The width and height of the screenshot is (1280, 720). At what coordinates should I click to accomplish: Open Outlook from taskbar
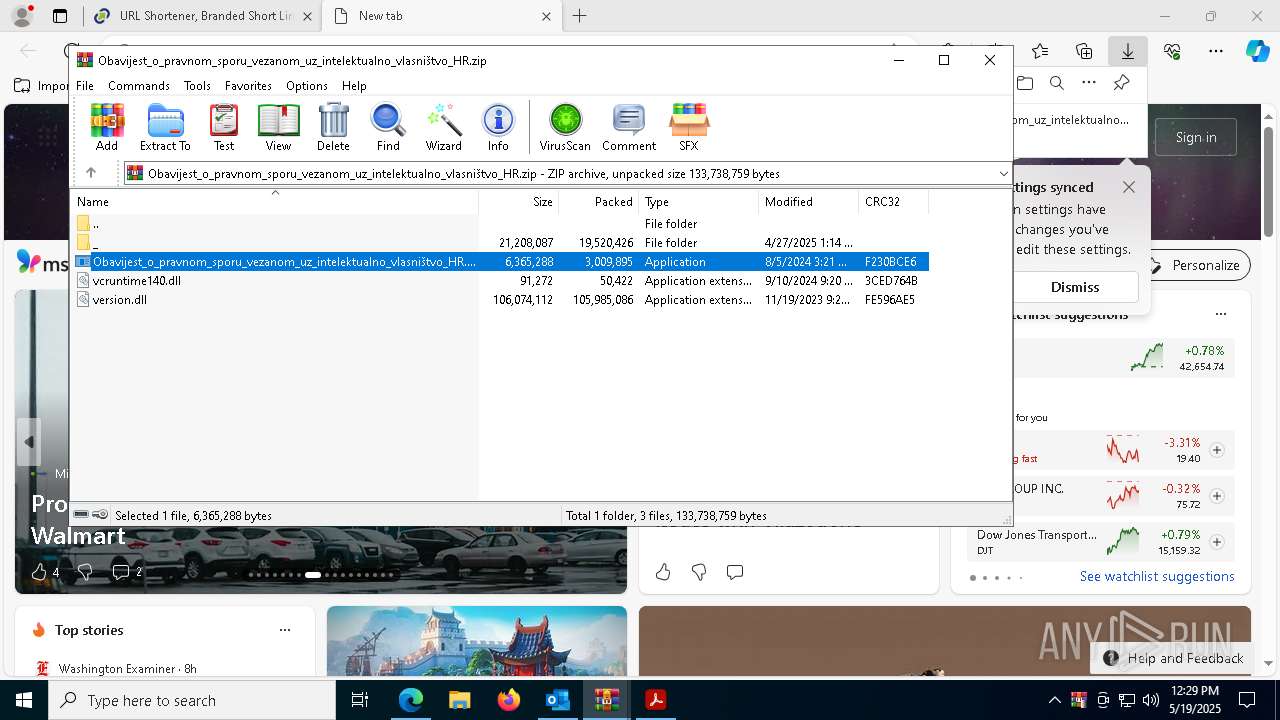pyautogui.click(x=558, y=700)
